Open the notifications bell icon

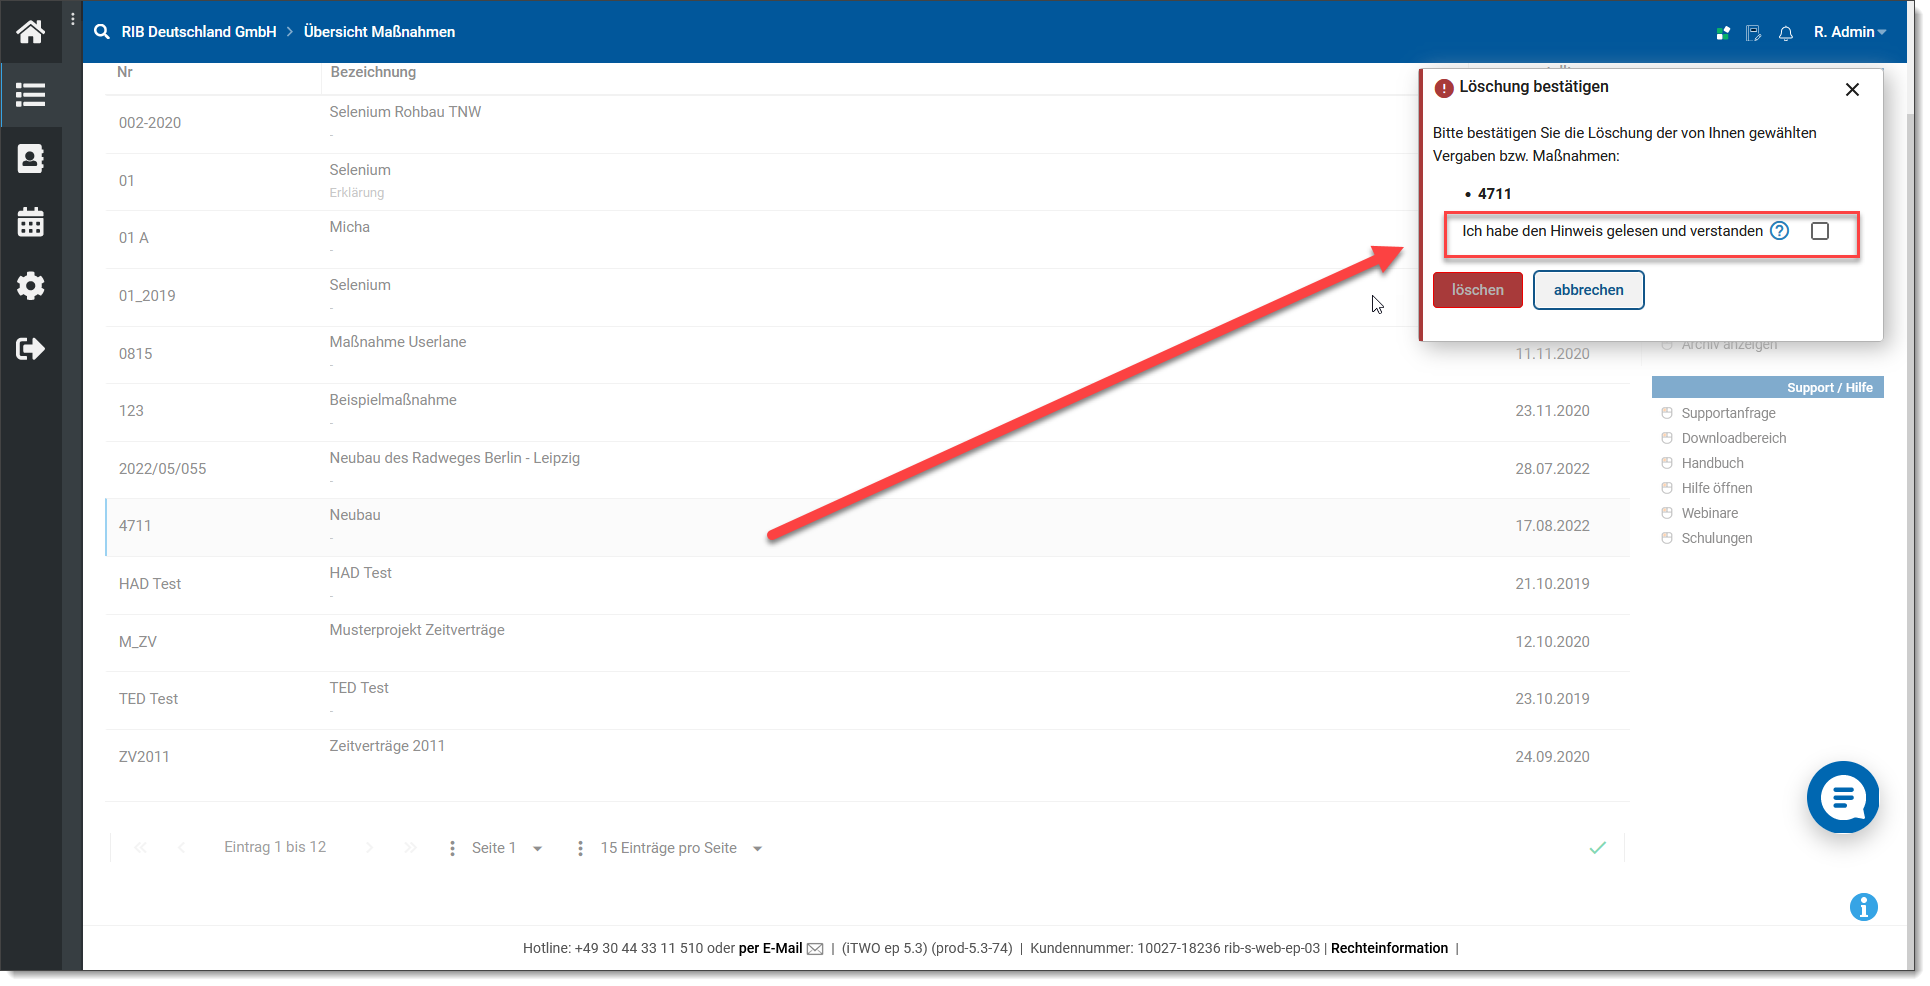1785,33
